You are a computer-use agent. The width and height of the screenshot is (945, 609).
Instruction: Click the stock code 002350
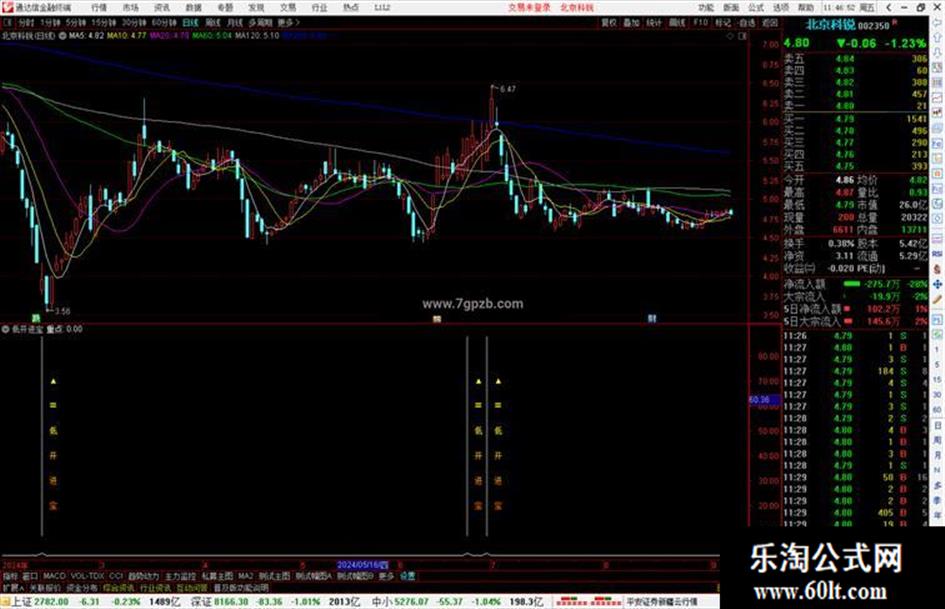[874, 25]
